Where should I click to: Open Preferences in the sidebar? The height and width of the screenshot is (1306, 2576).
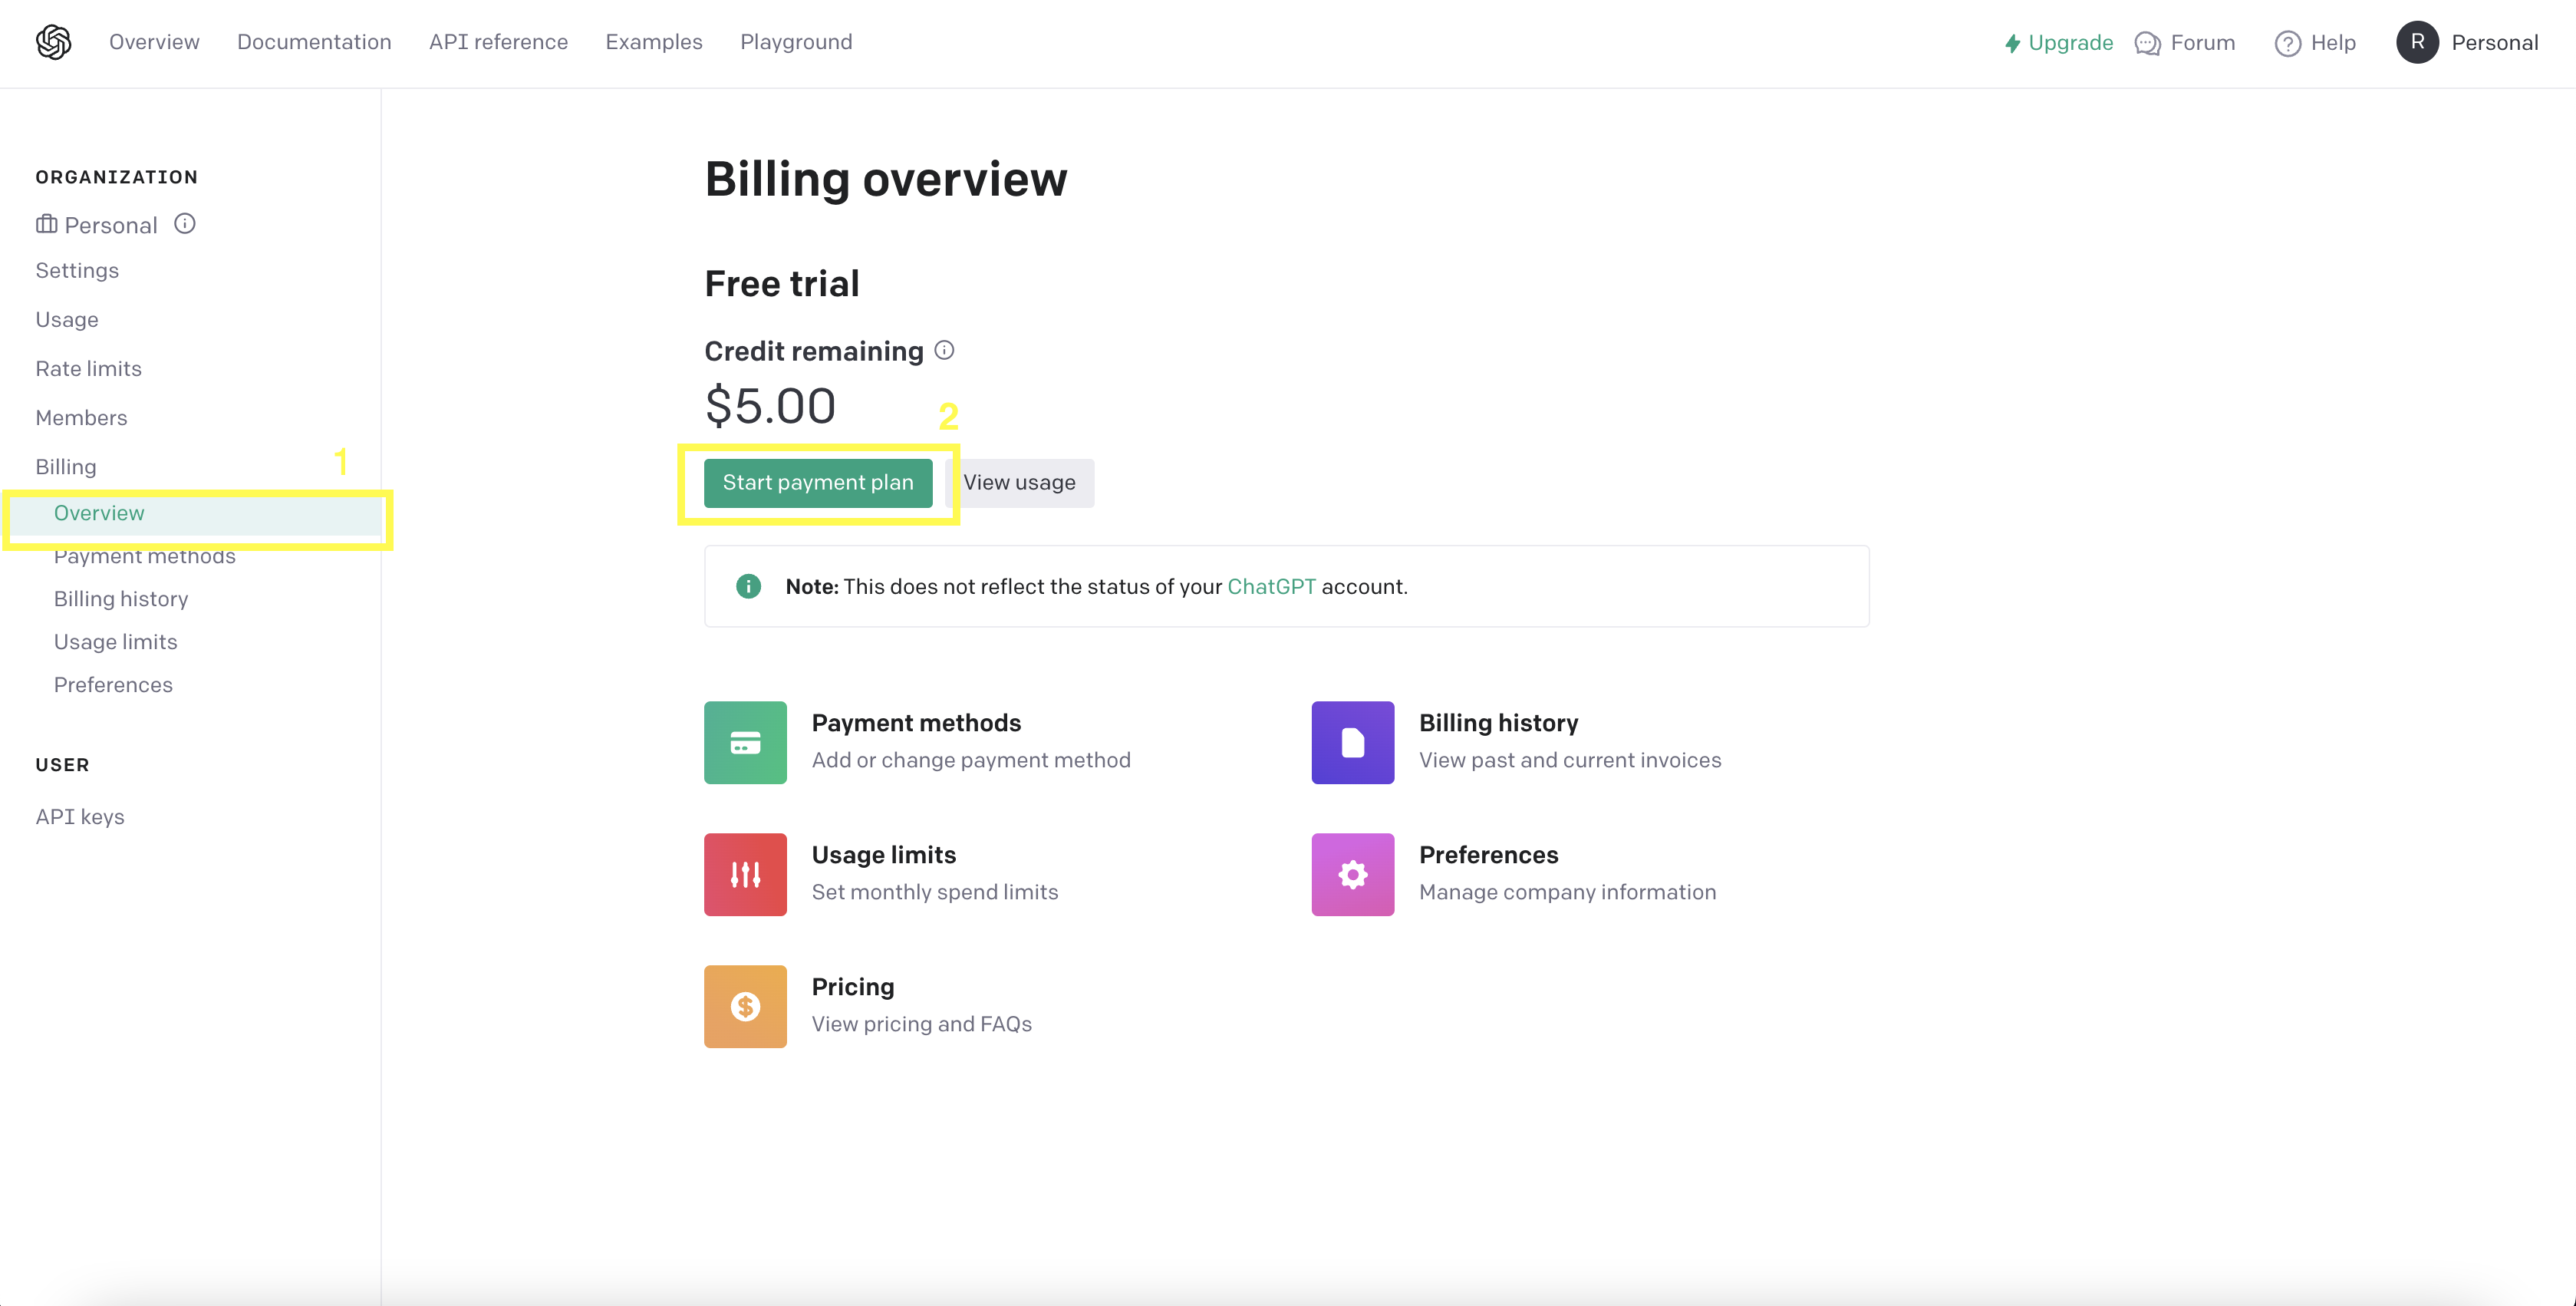click(x=113, y=685)
